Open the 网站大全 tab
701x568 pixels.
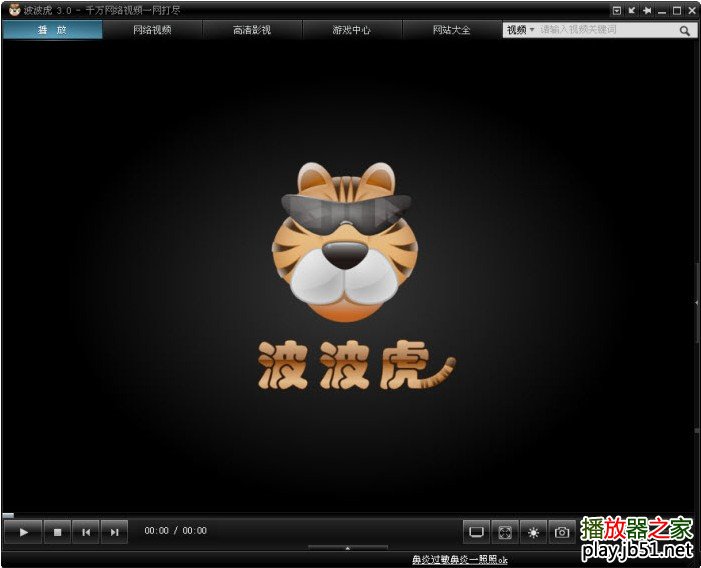pyautogui.click(x=452, y=30)
